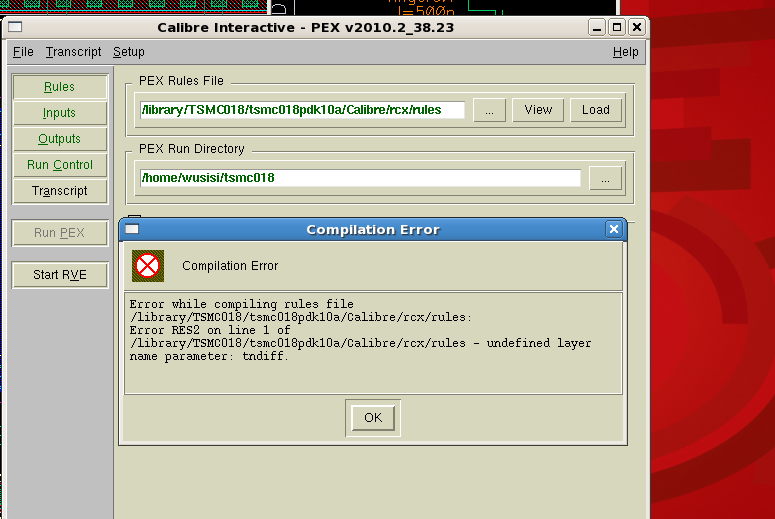Screen dimensions: 775x519
Task: Open the Setup menu
Action: click(129, 52)
